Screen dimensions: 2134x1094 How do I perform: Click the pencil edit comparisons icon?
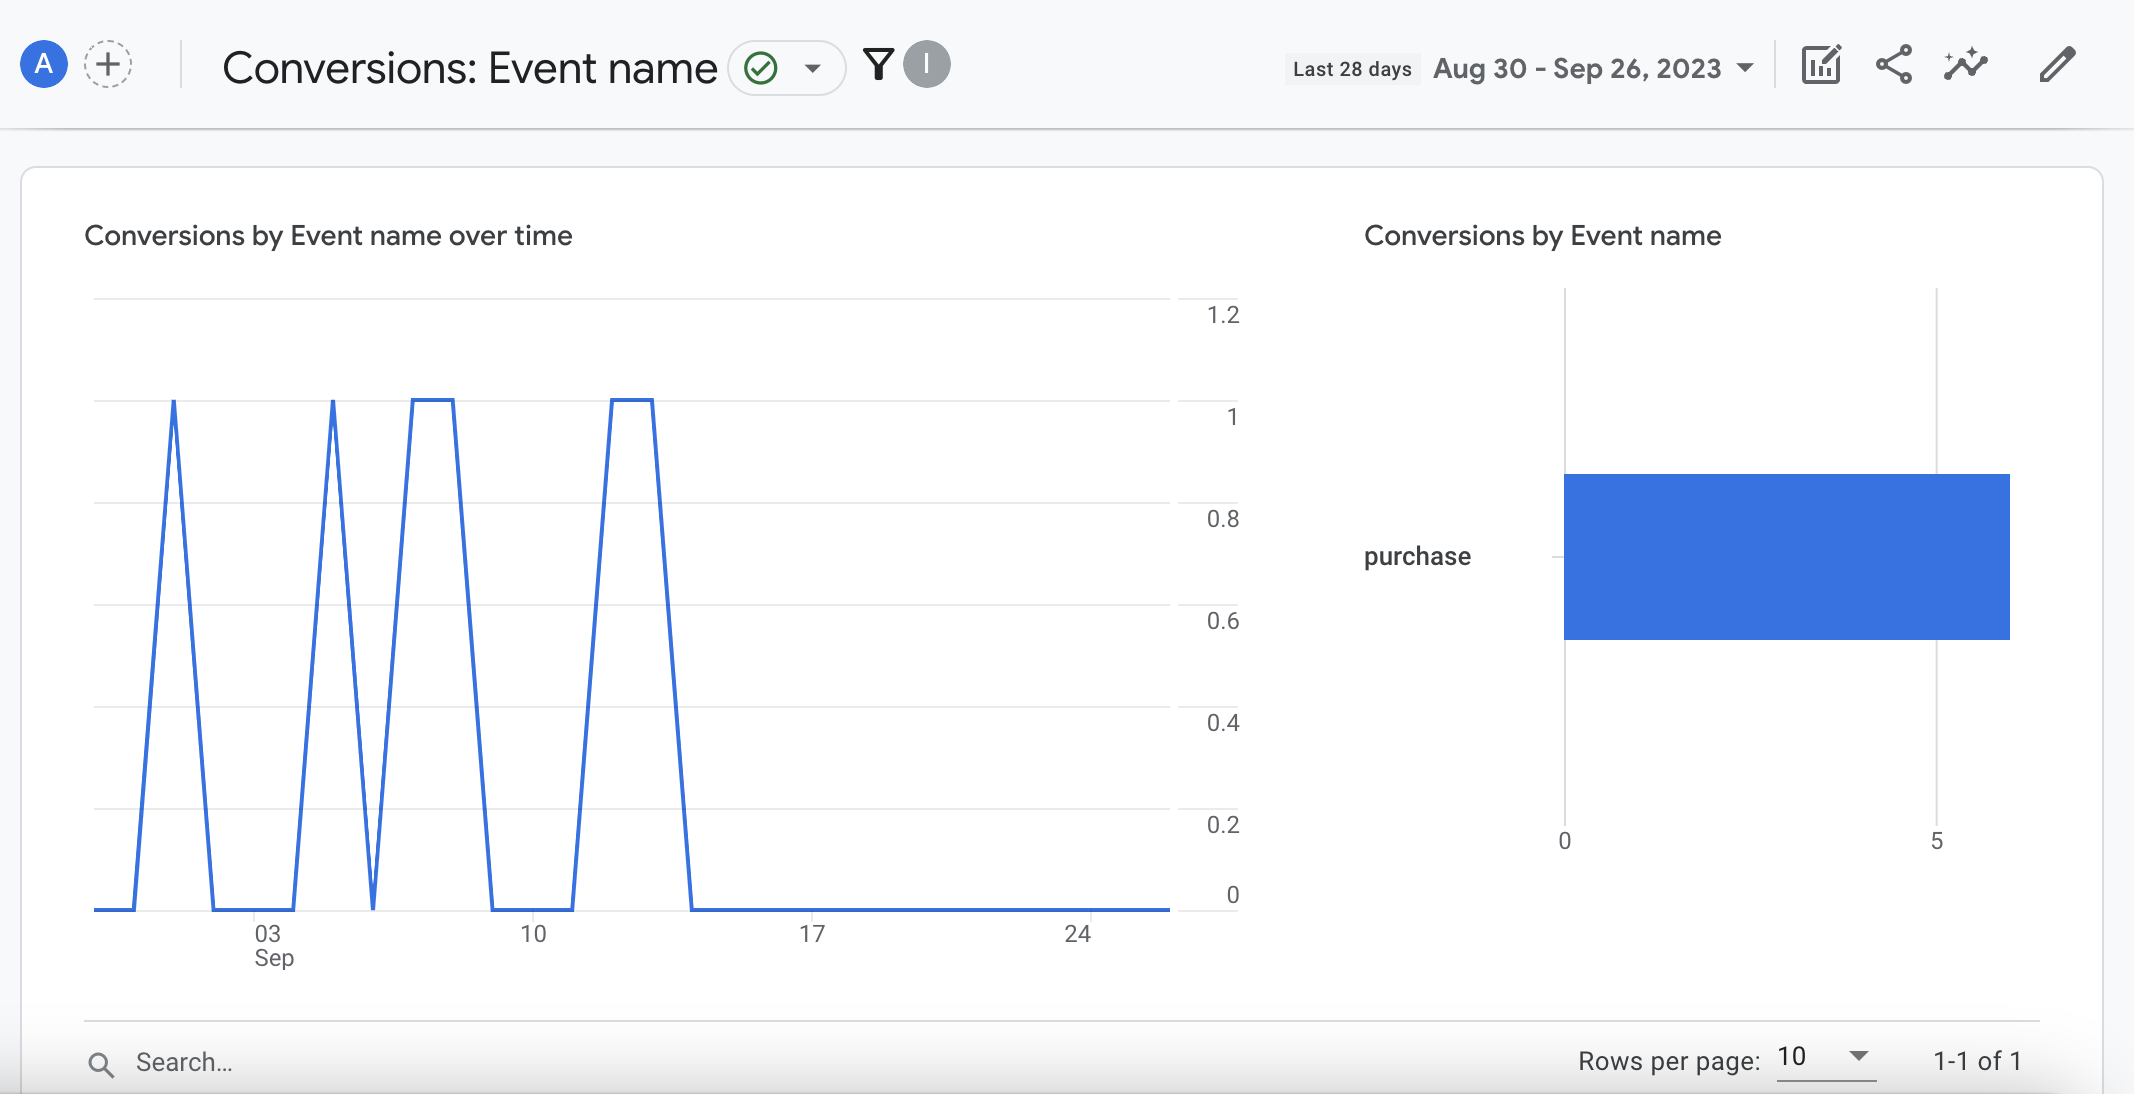2057,65
